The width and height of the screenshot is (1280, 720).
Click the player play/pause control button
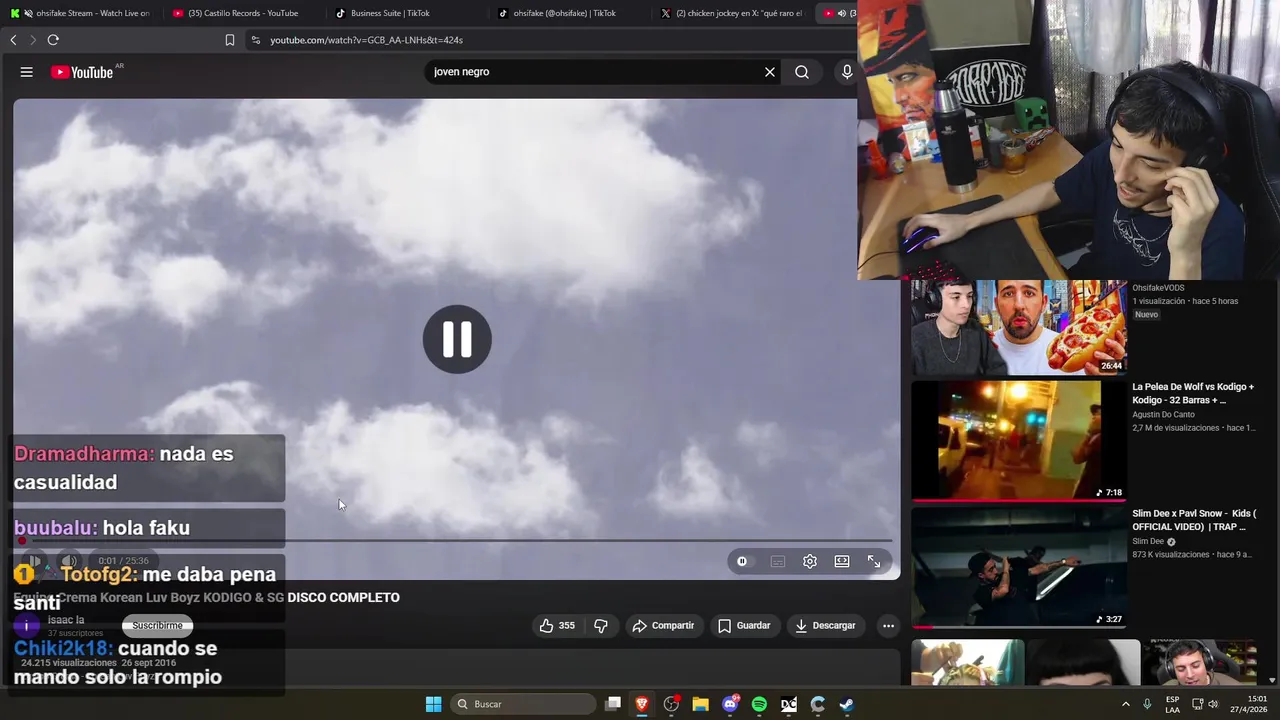pyautogui.click(x=33, y=561)
